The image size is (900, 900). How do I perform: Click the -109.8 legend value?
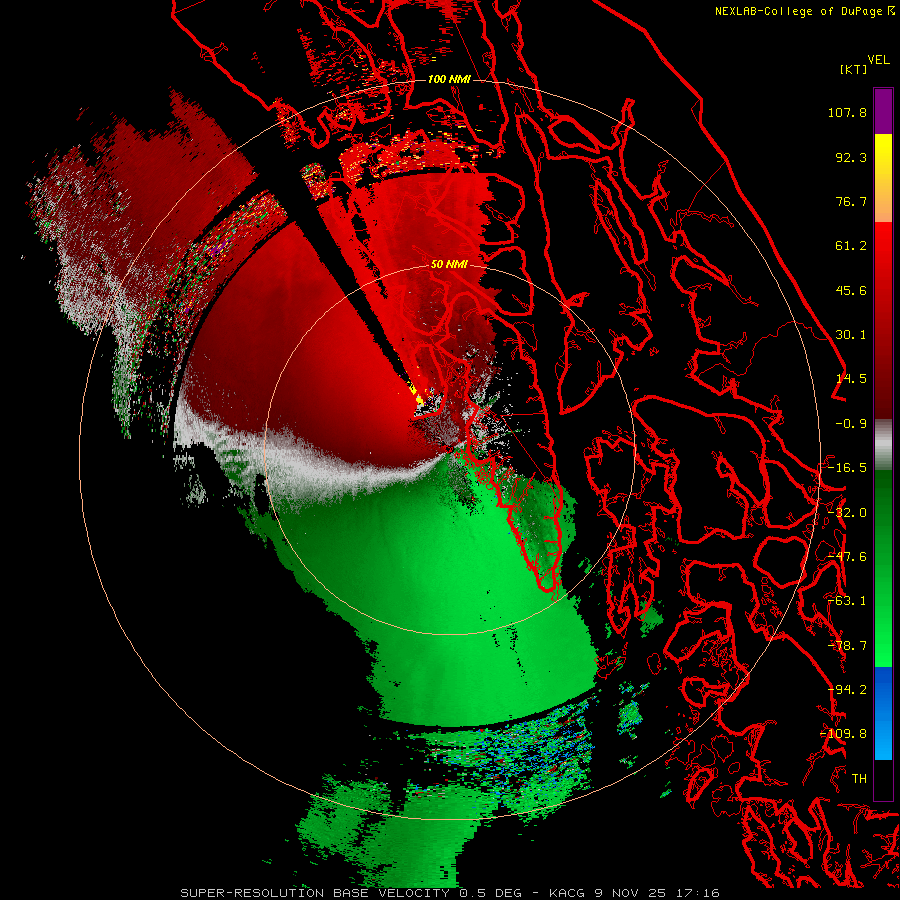(x=844, y=734)
